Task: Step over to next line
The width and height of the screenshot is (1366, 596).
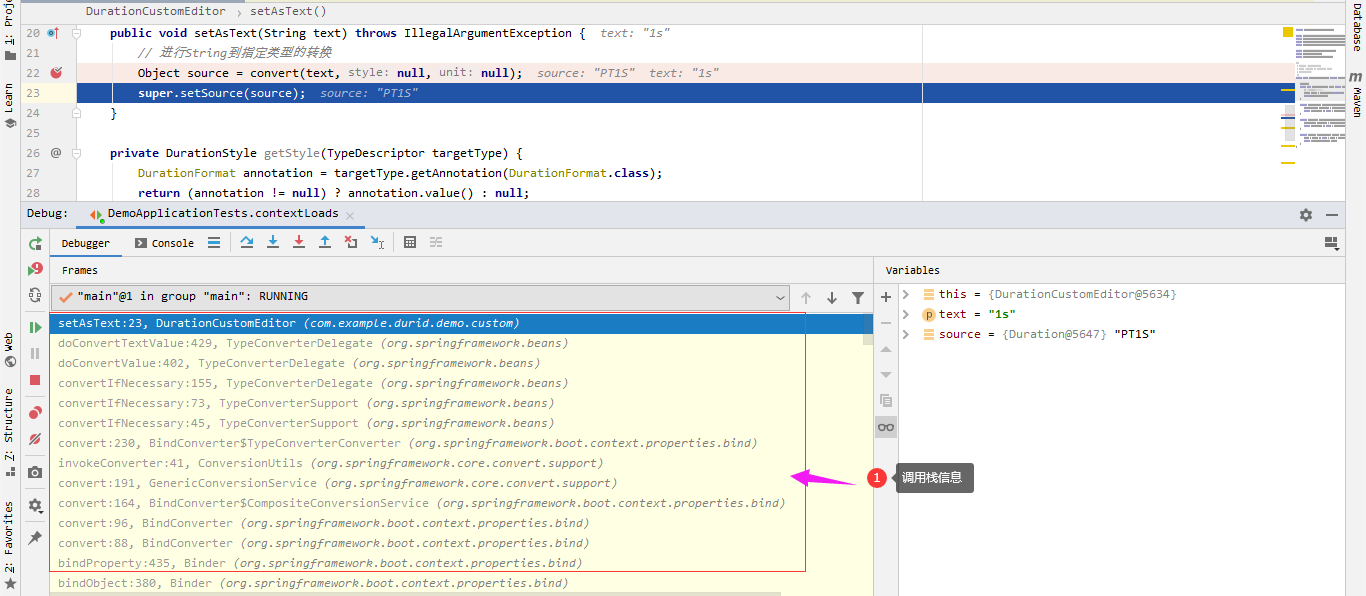Action: coord(247,242)
